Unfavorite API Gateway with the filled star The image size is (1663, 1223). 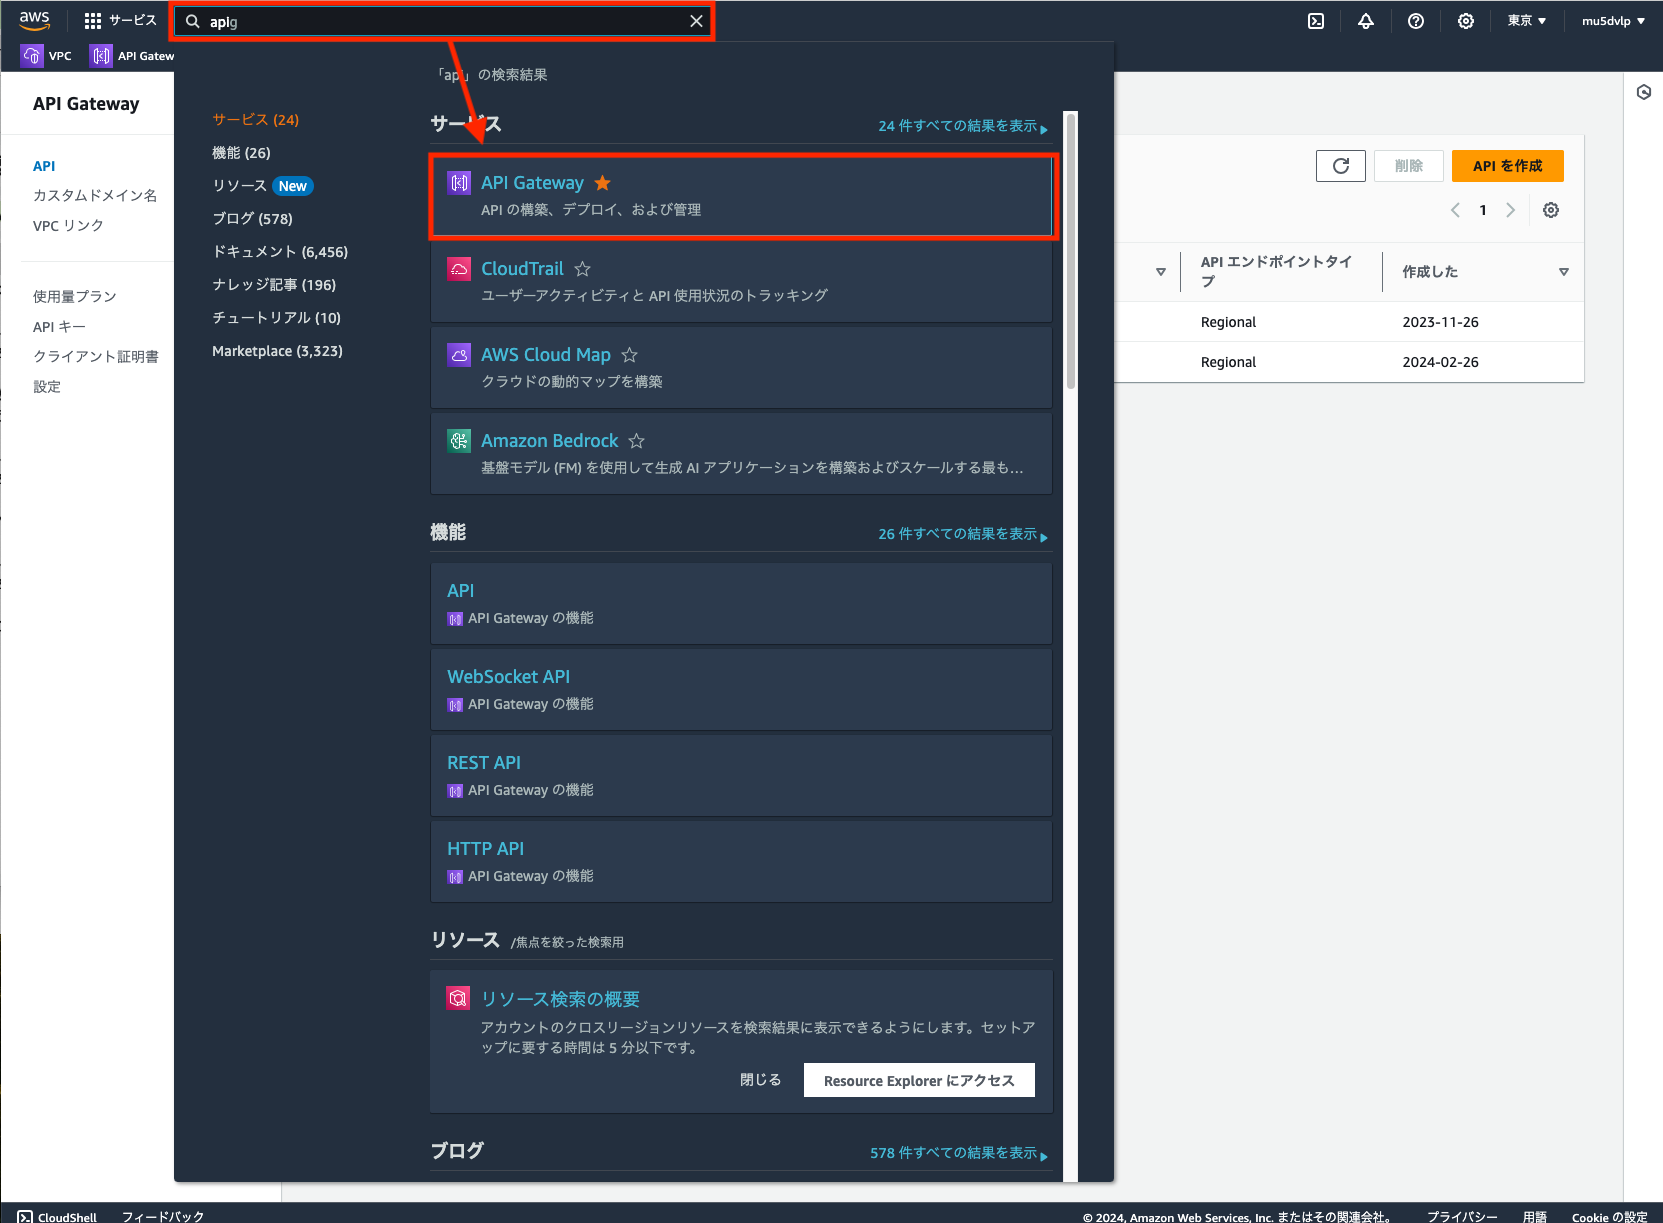pos(602,183)
